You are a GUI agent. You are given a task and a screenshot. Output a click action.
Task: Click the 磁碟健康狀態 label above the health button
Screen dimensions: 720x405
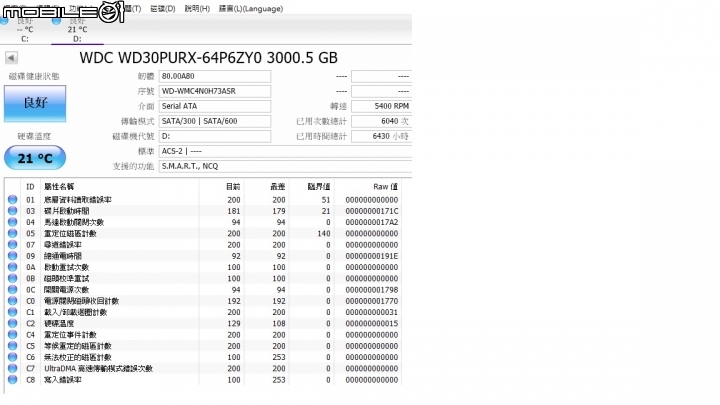pos(34,76)
